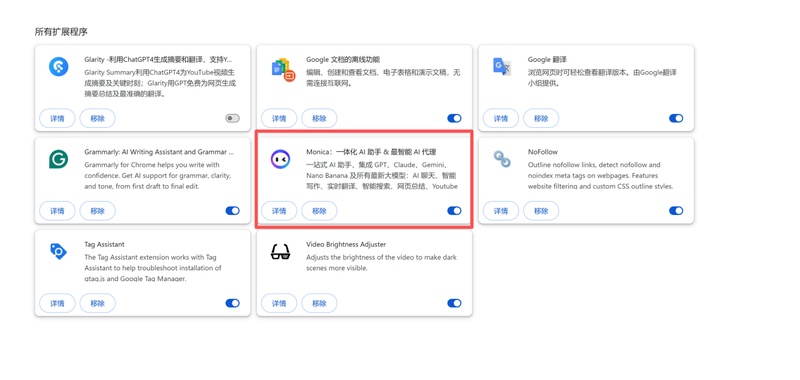This screenshot has height=380, width=800.
Task: Click the Google Translate extension icon
Action: click(x=502, y=66)
